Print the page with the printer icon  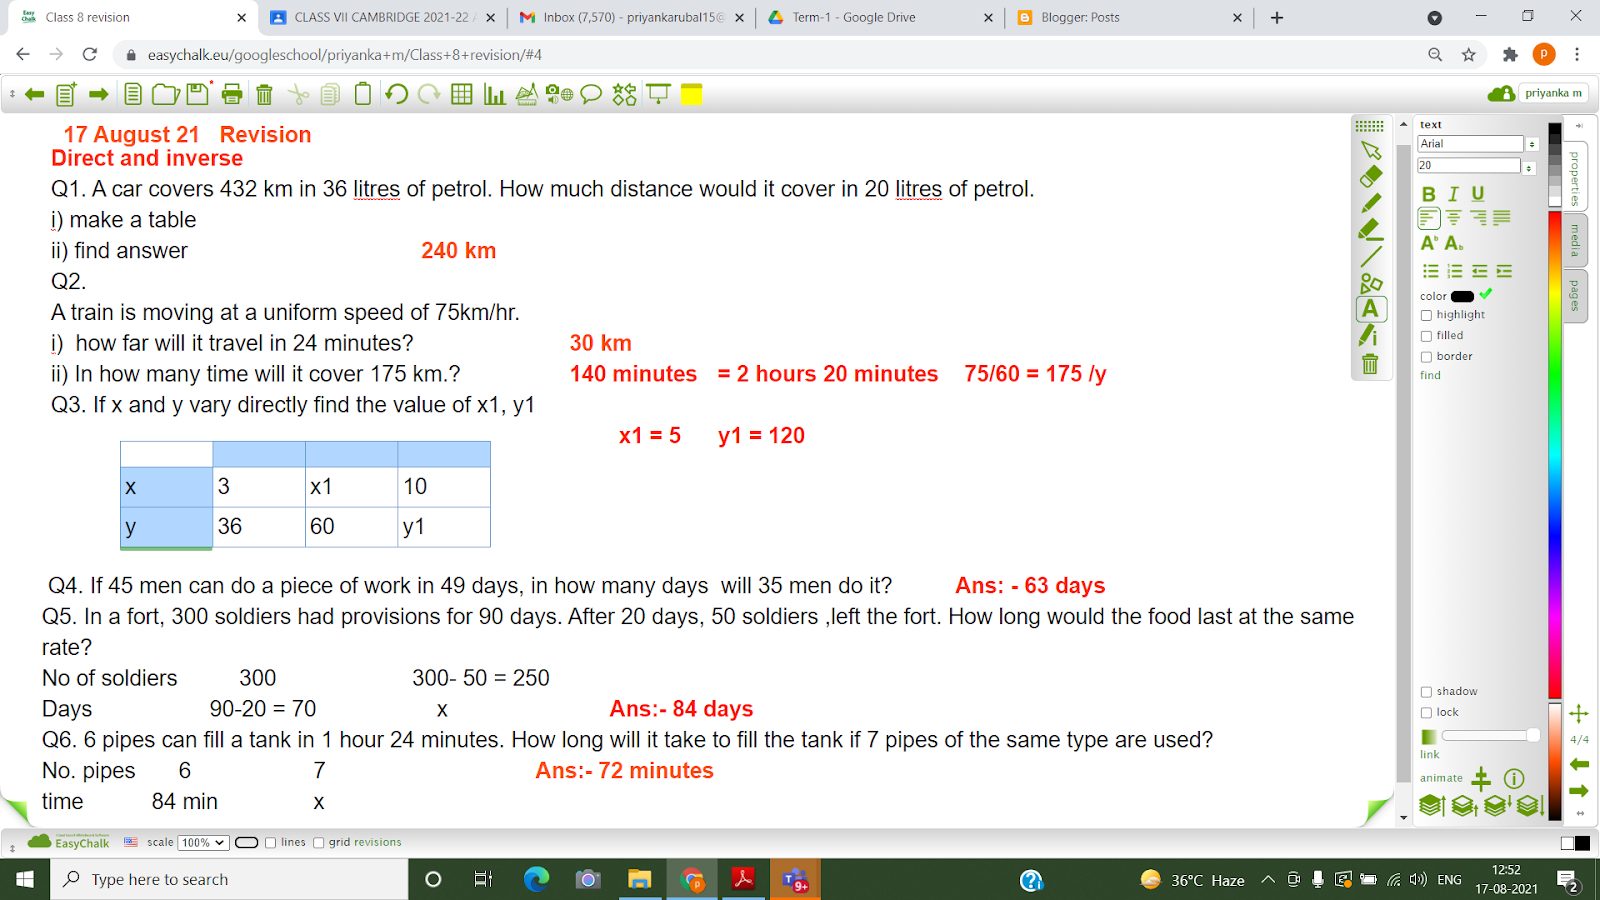[x=232, y=94]
